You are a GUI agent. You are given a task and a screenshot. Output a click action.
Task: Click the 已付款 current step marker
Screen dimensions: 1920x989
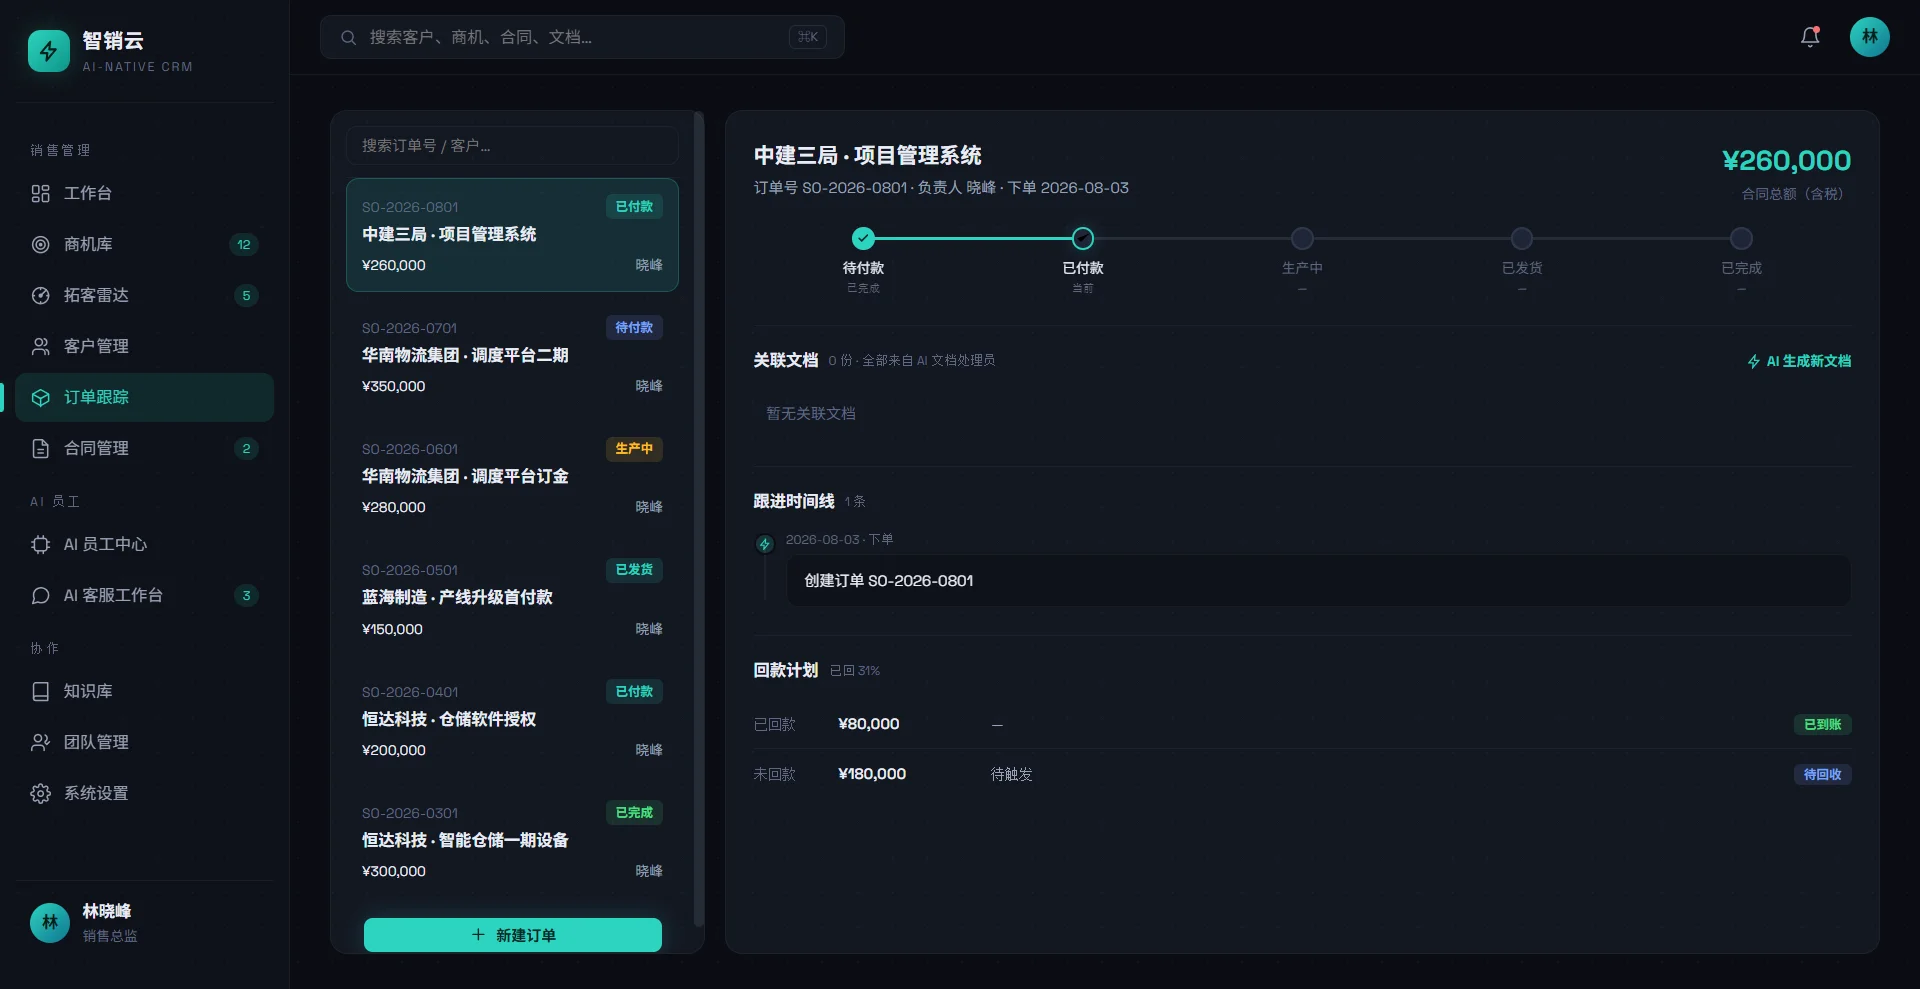1083,238
